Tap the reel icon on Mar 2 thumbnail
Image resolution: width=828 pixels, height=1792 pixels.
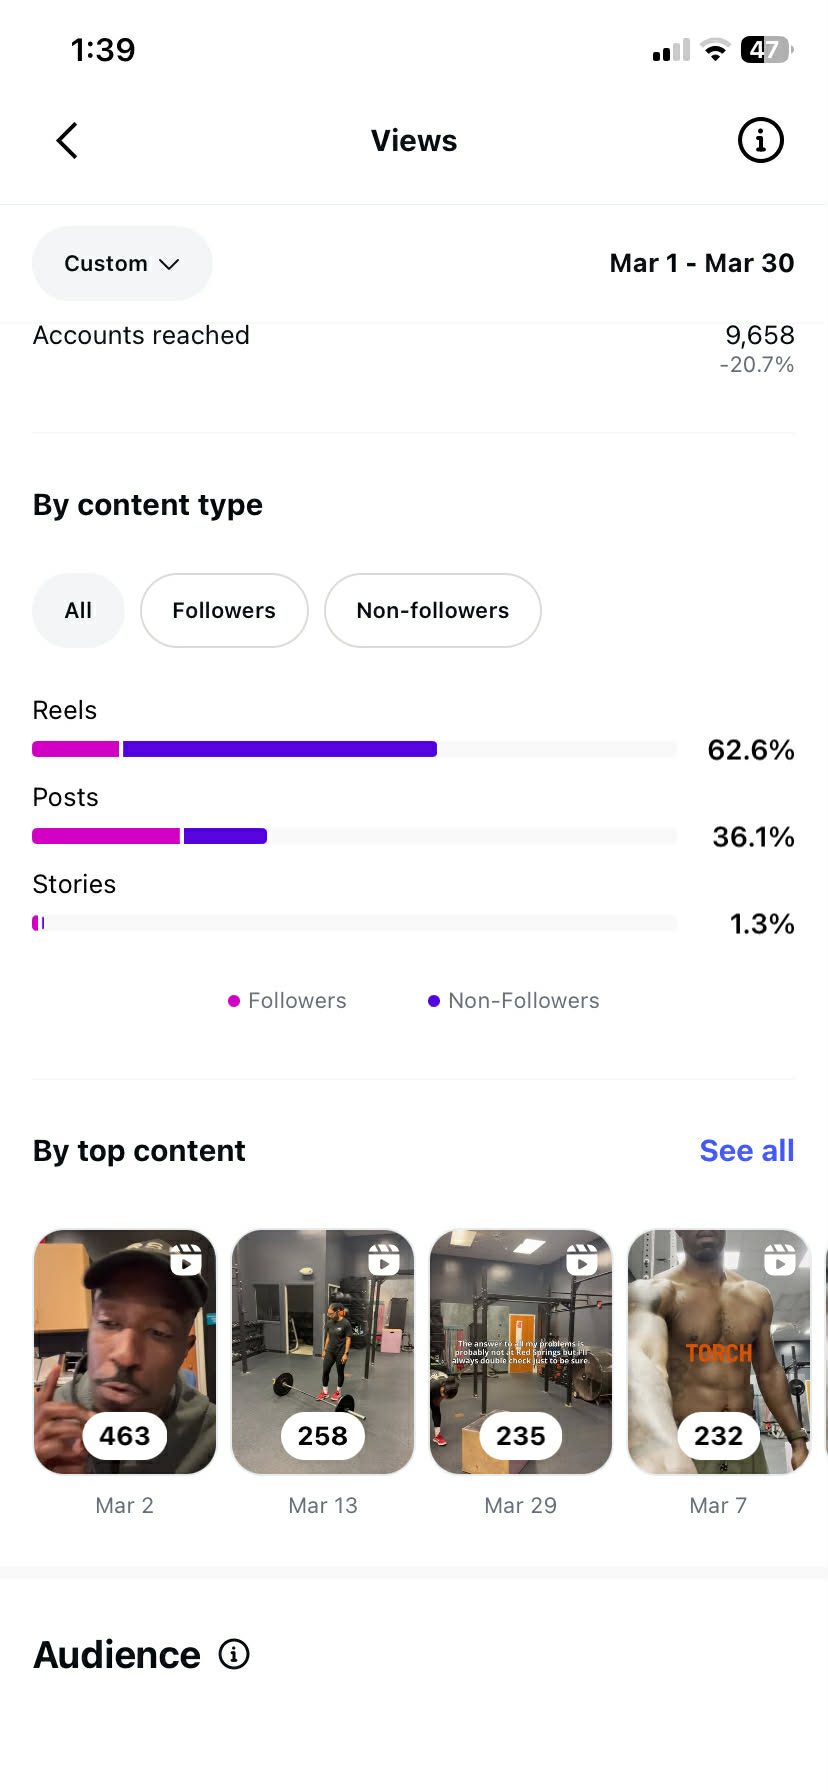tap(186, 1259)
